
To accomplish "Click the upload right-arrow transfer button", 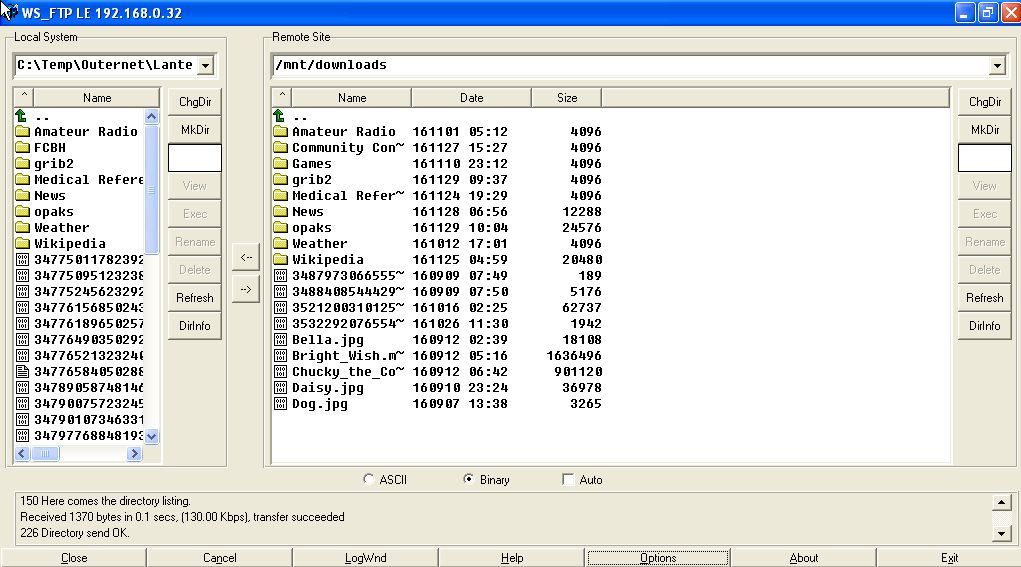I will (x=245, y=289).
